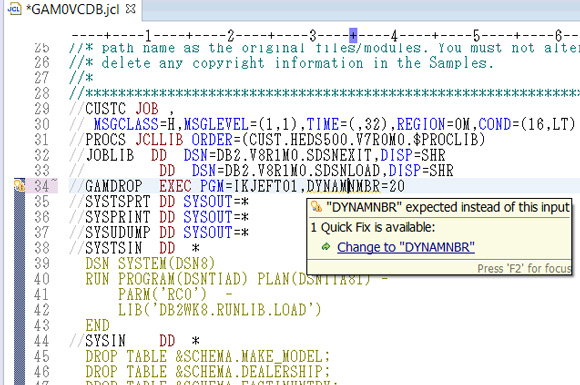Click DROP TABLE &SCHEMA.MAKE_MODEL line
The height and width of the screenshot is (385, 580).
[208, 357]
